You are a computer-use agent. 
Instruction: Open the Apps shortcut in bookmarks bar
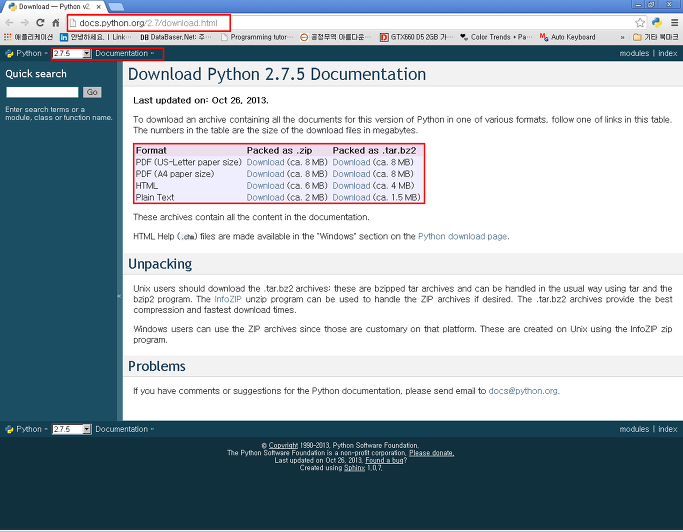(28, 37)
